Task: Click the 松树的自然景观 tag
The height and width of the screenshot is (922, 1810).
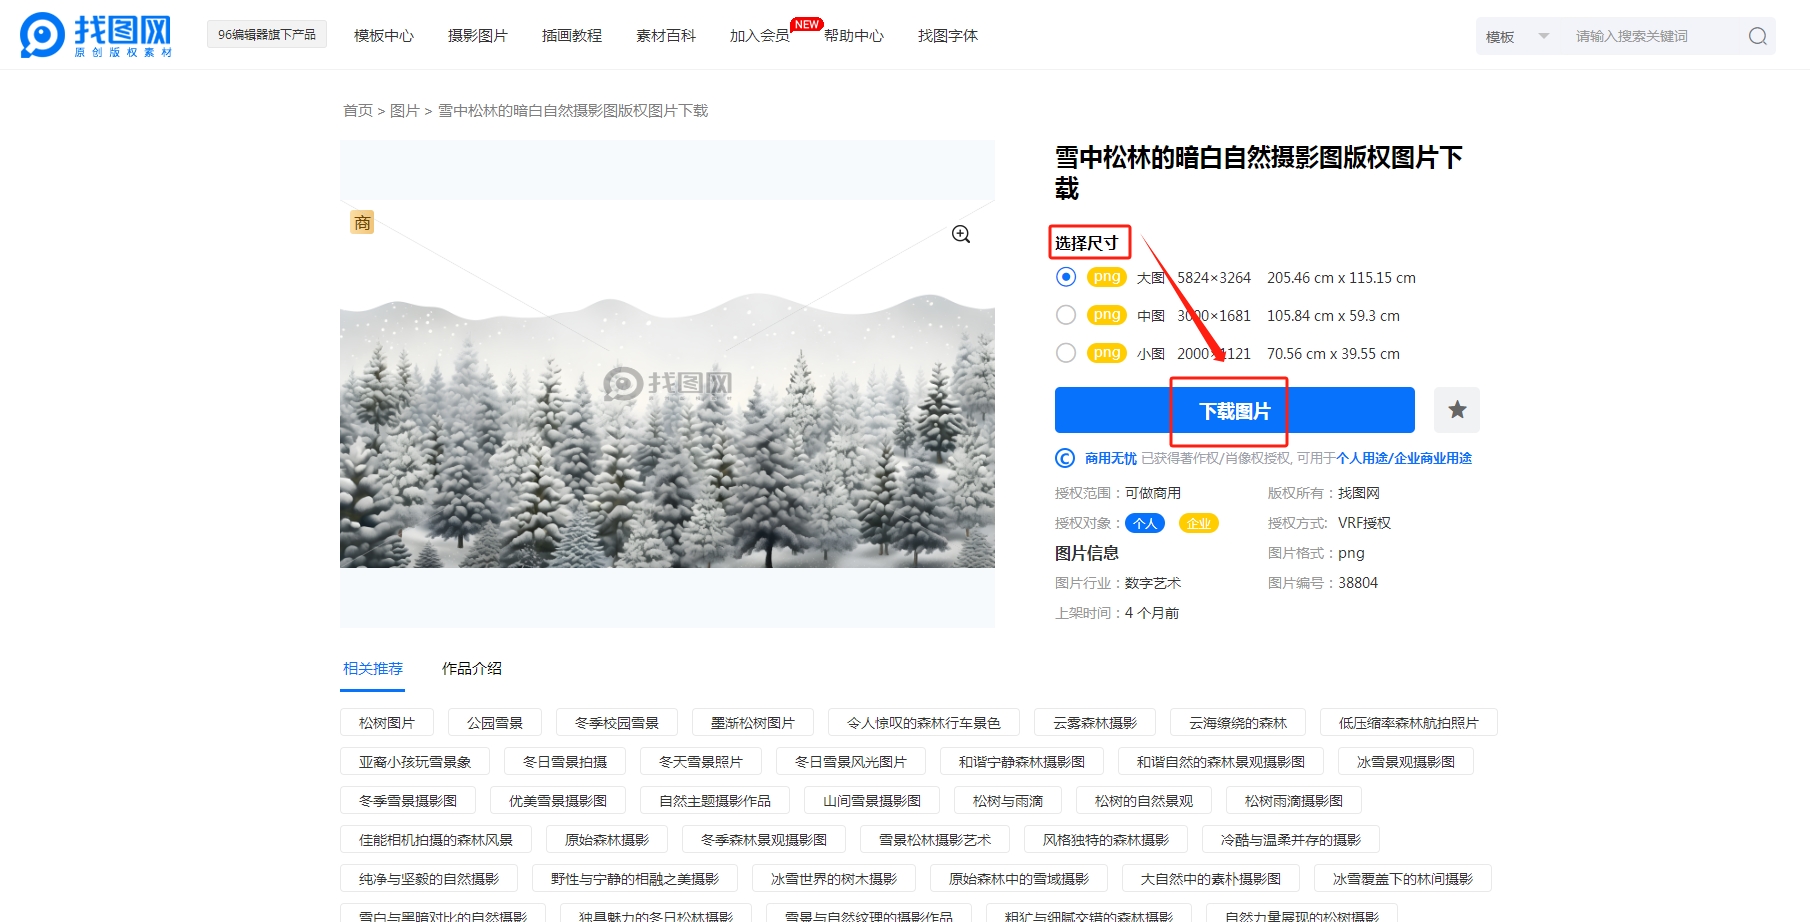Action: coord(1144,800)
